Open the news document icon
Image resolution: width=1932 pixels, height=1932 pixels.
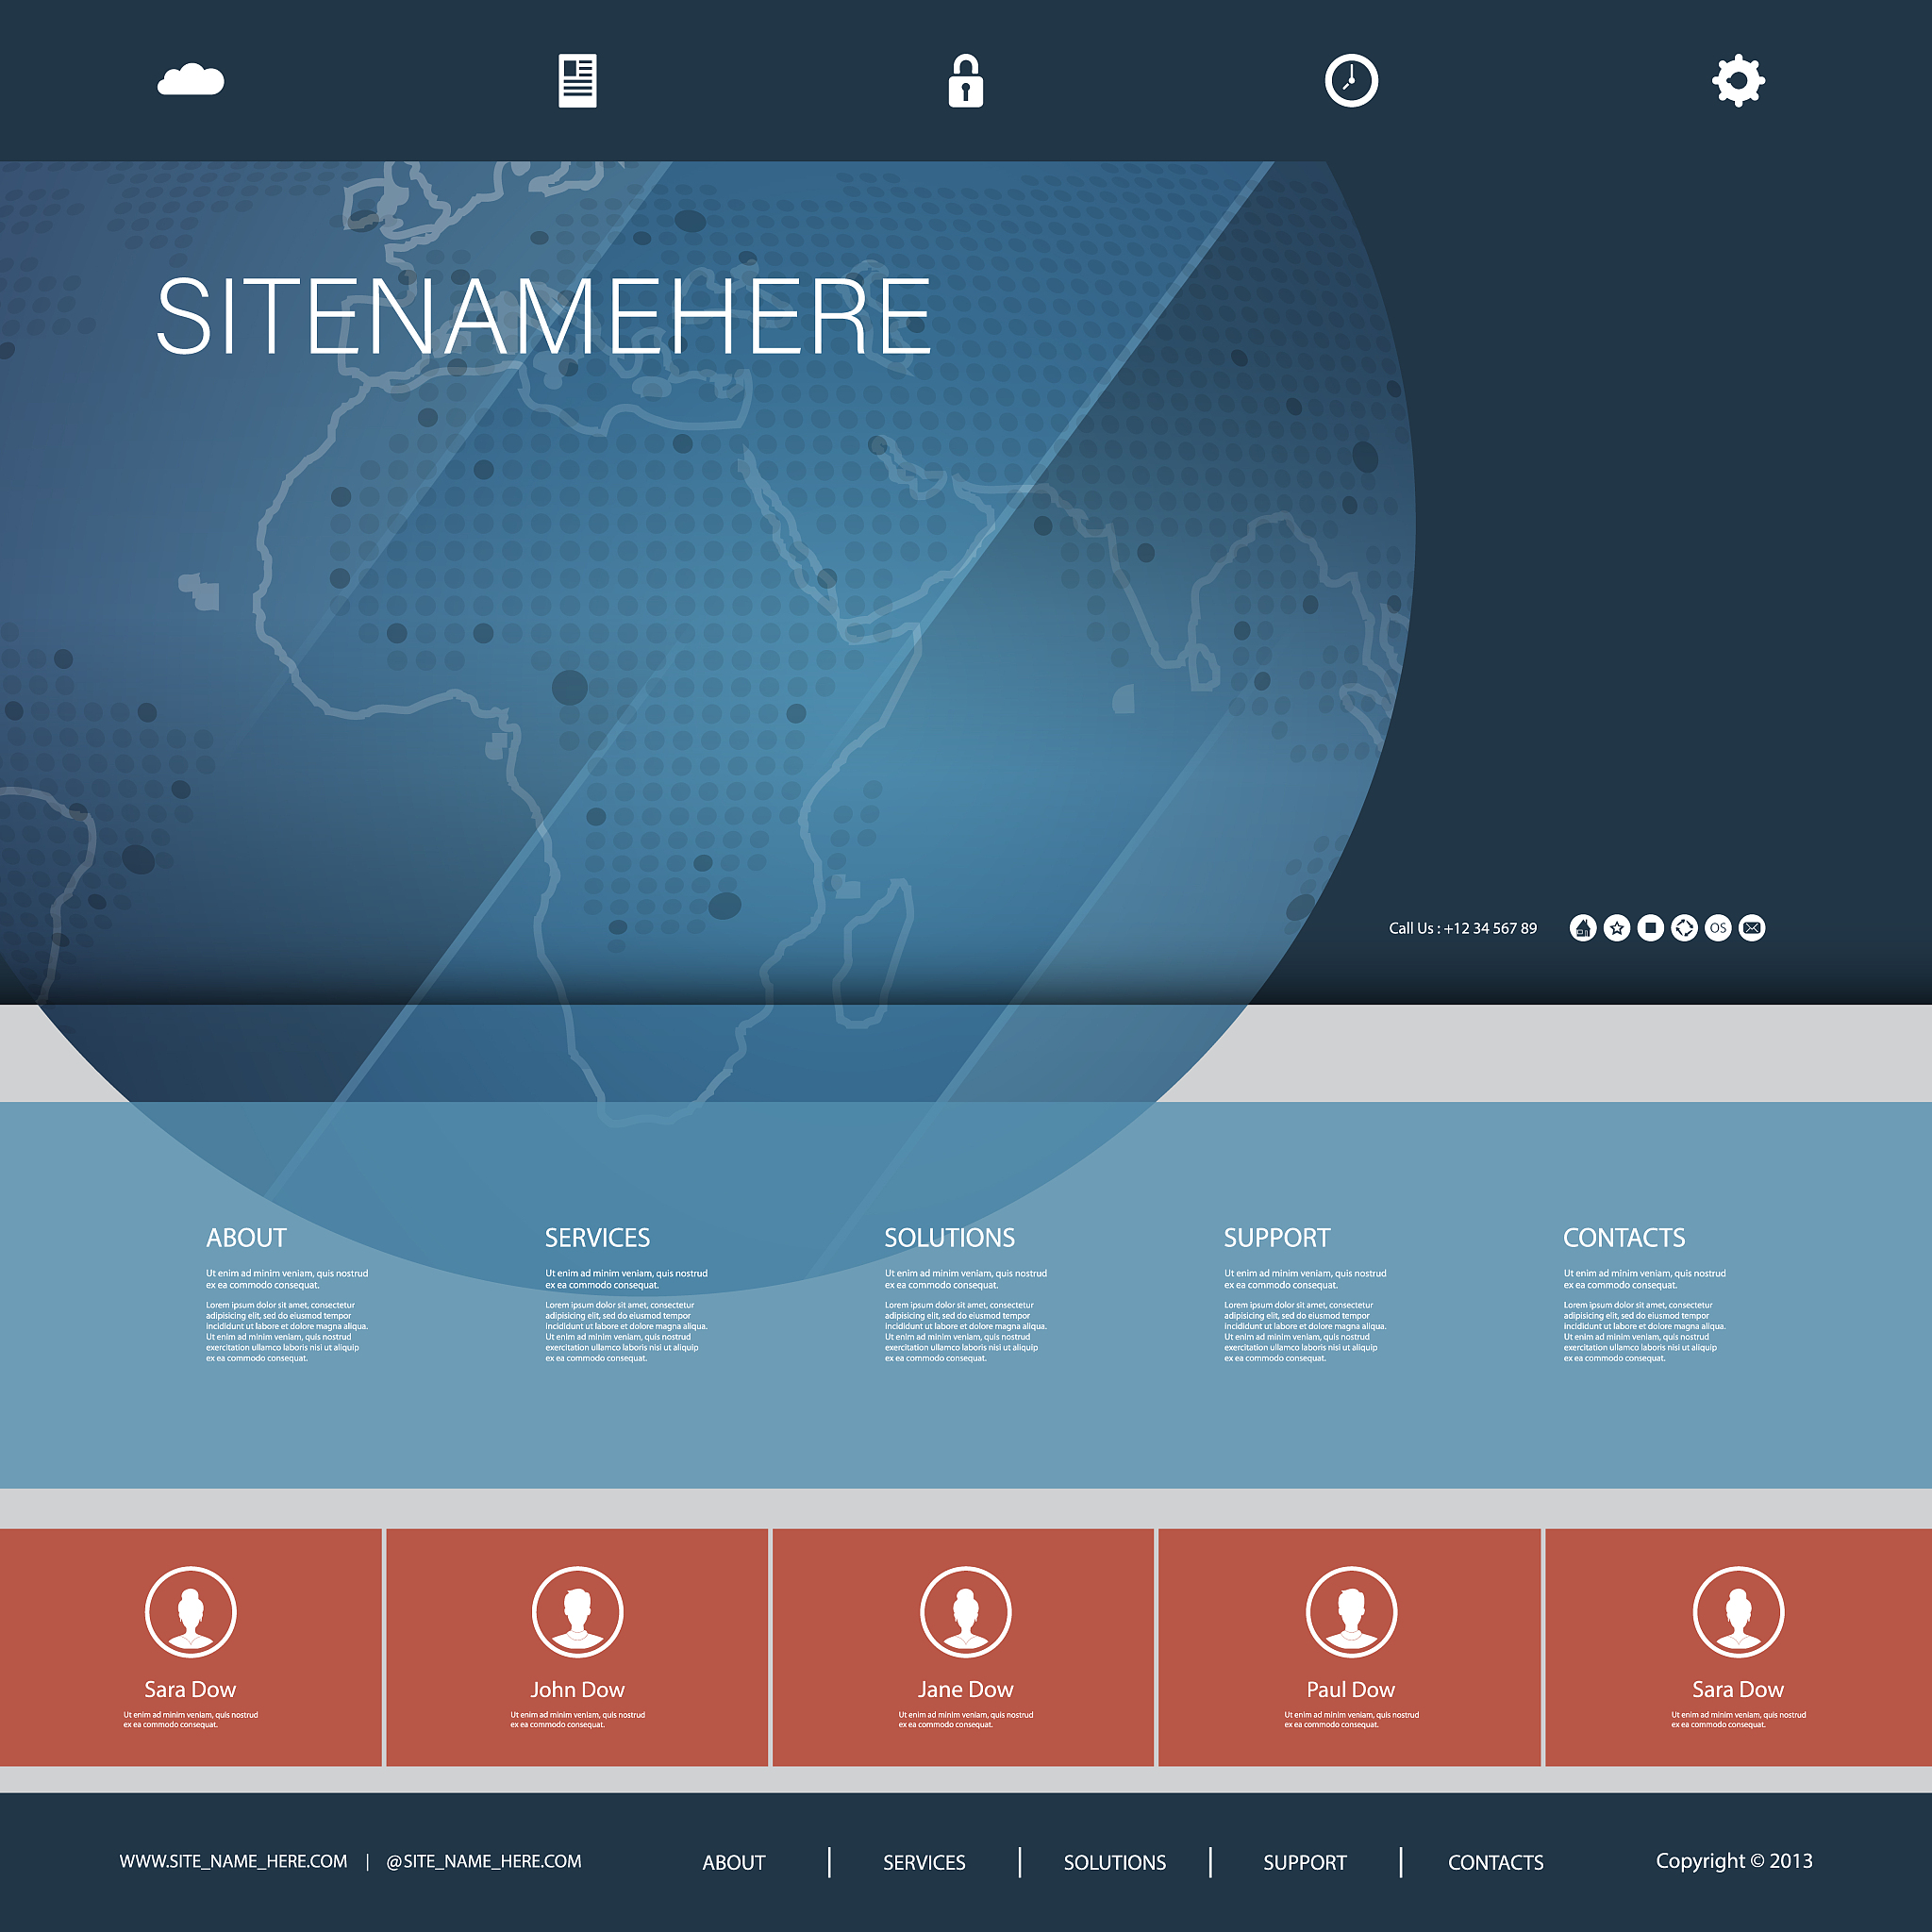tap(577, 81)
